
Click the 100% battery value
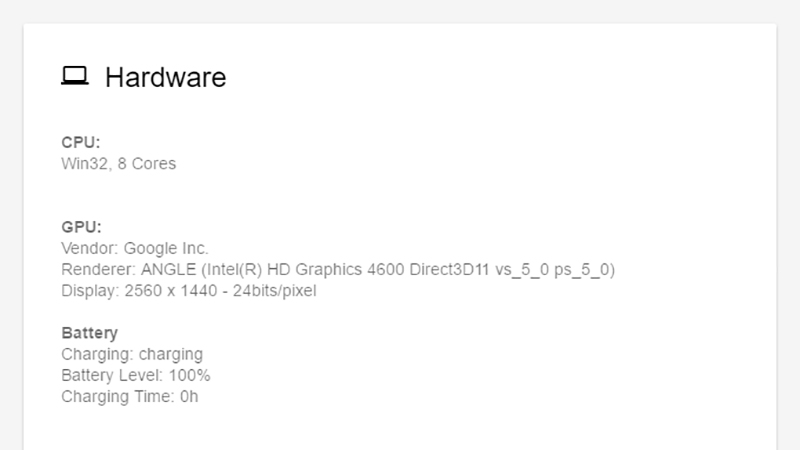(189, 376)
